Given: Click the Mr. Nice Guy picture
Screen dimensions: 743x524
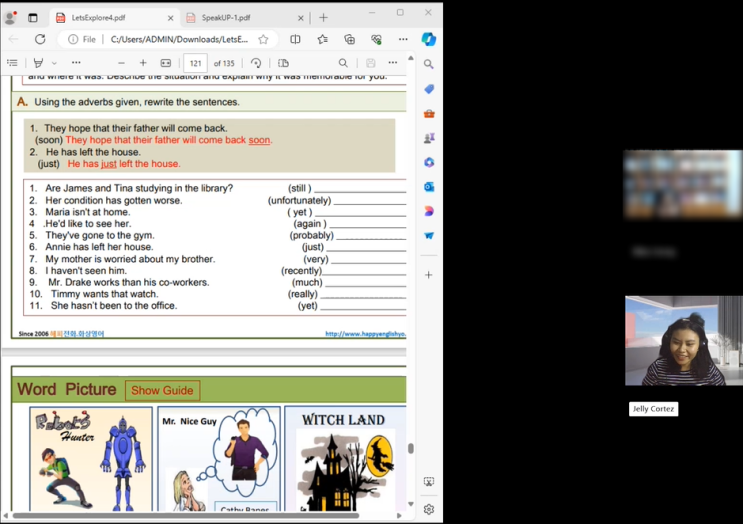Looking at the screenshot, I should coord(219,459).
